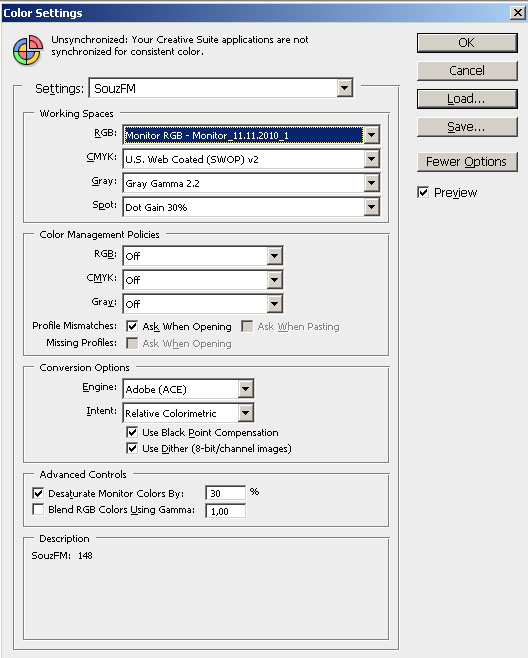
Task: Click the desaturate percentage input field
Action: tap(225, 493)
